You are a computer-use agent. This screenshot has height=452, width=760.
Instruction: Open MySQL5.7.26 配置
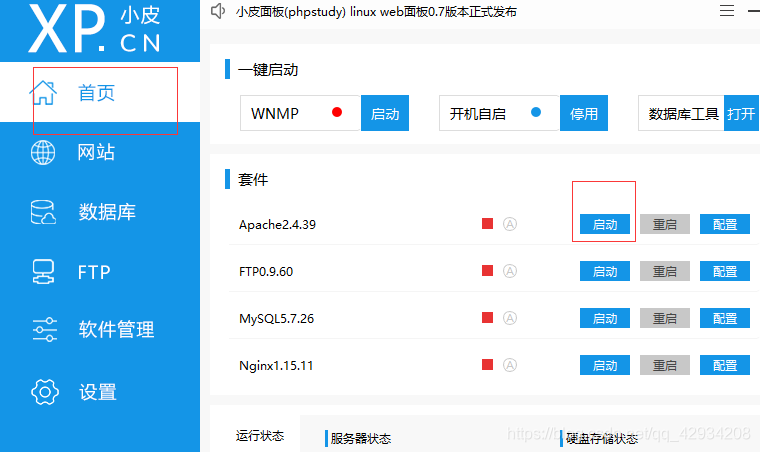point(725,318)
